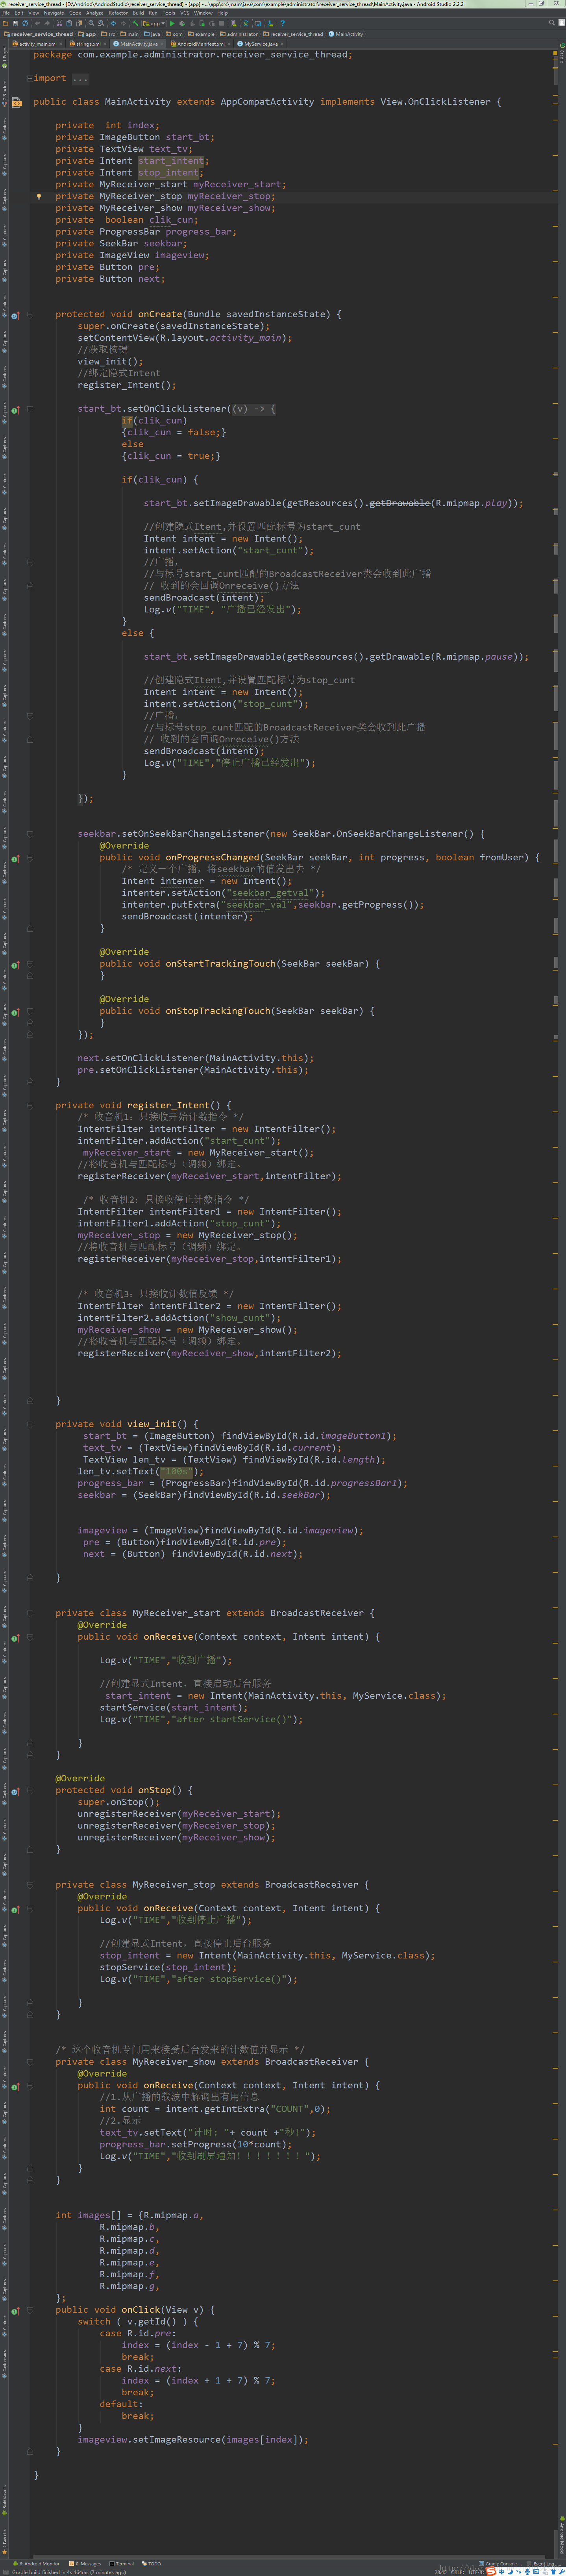Click 'administrator' in navigation breadcrumb

pyautogui.click(x=239, y=34)
